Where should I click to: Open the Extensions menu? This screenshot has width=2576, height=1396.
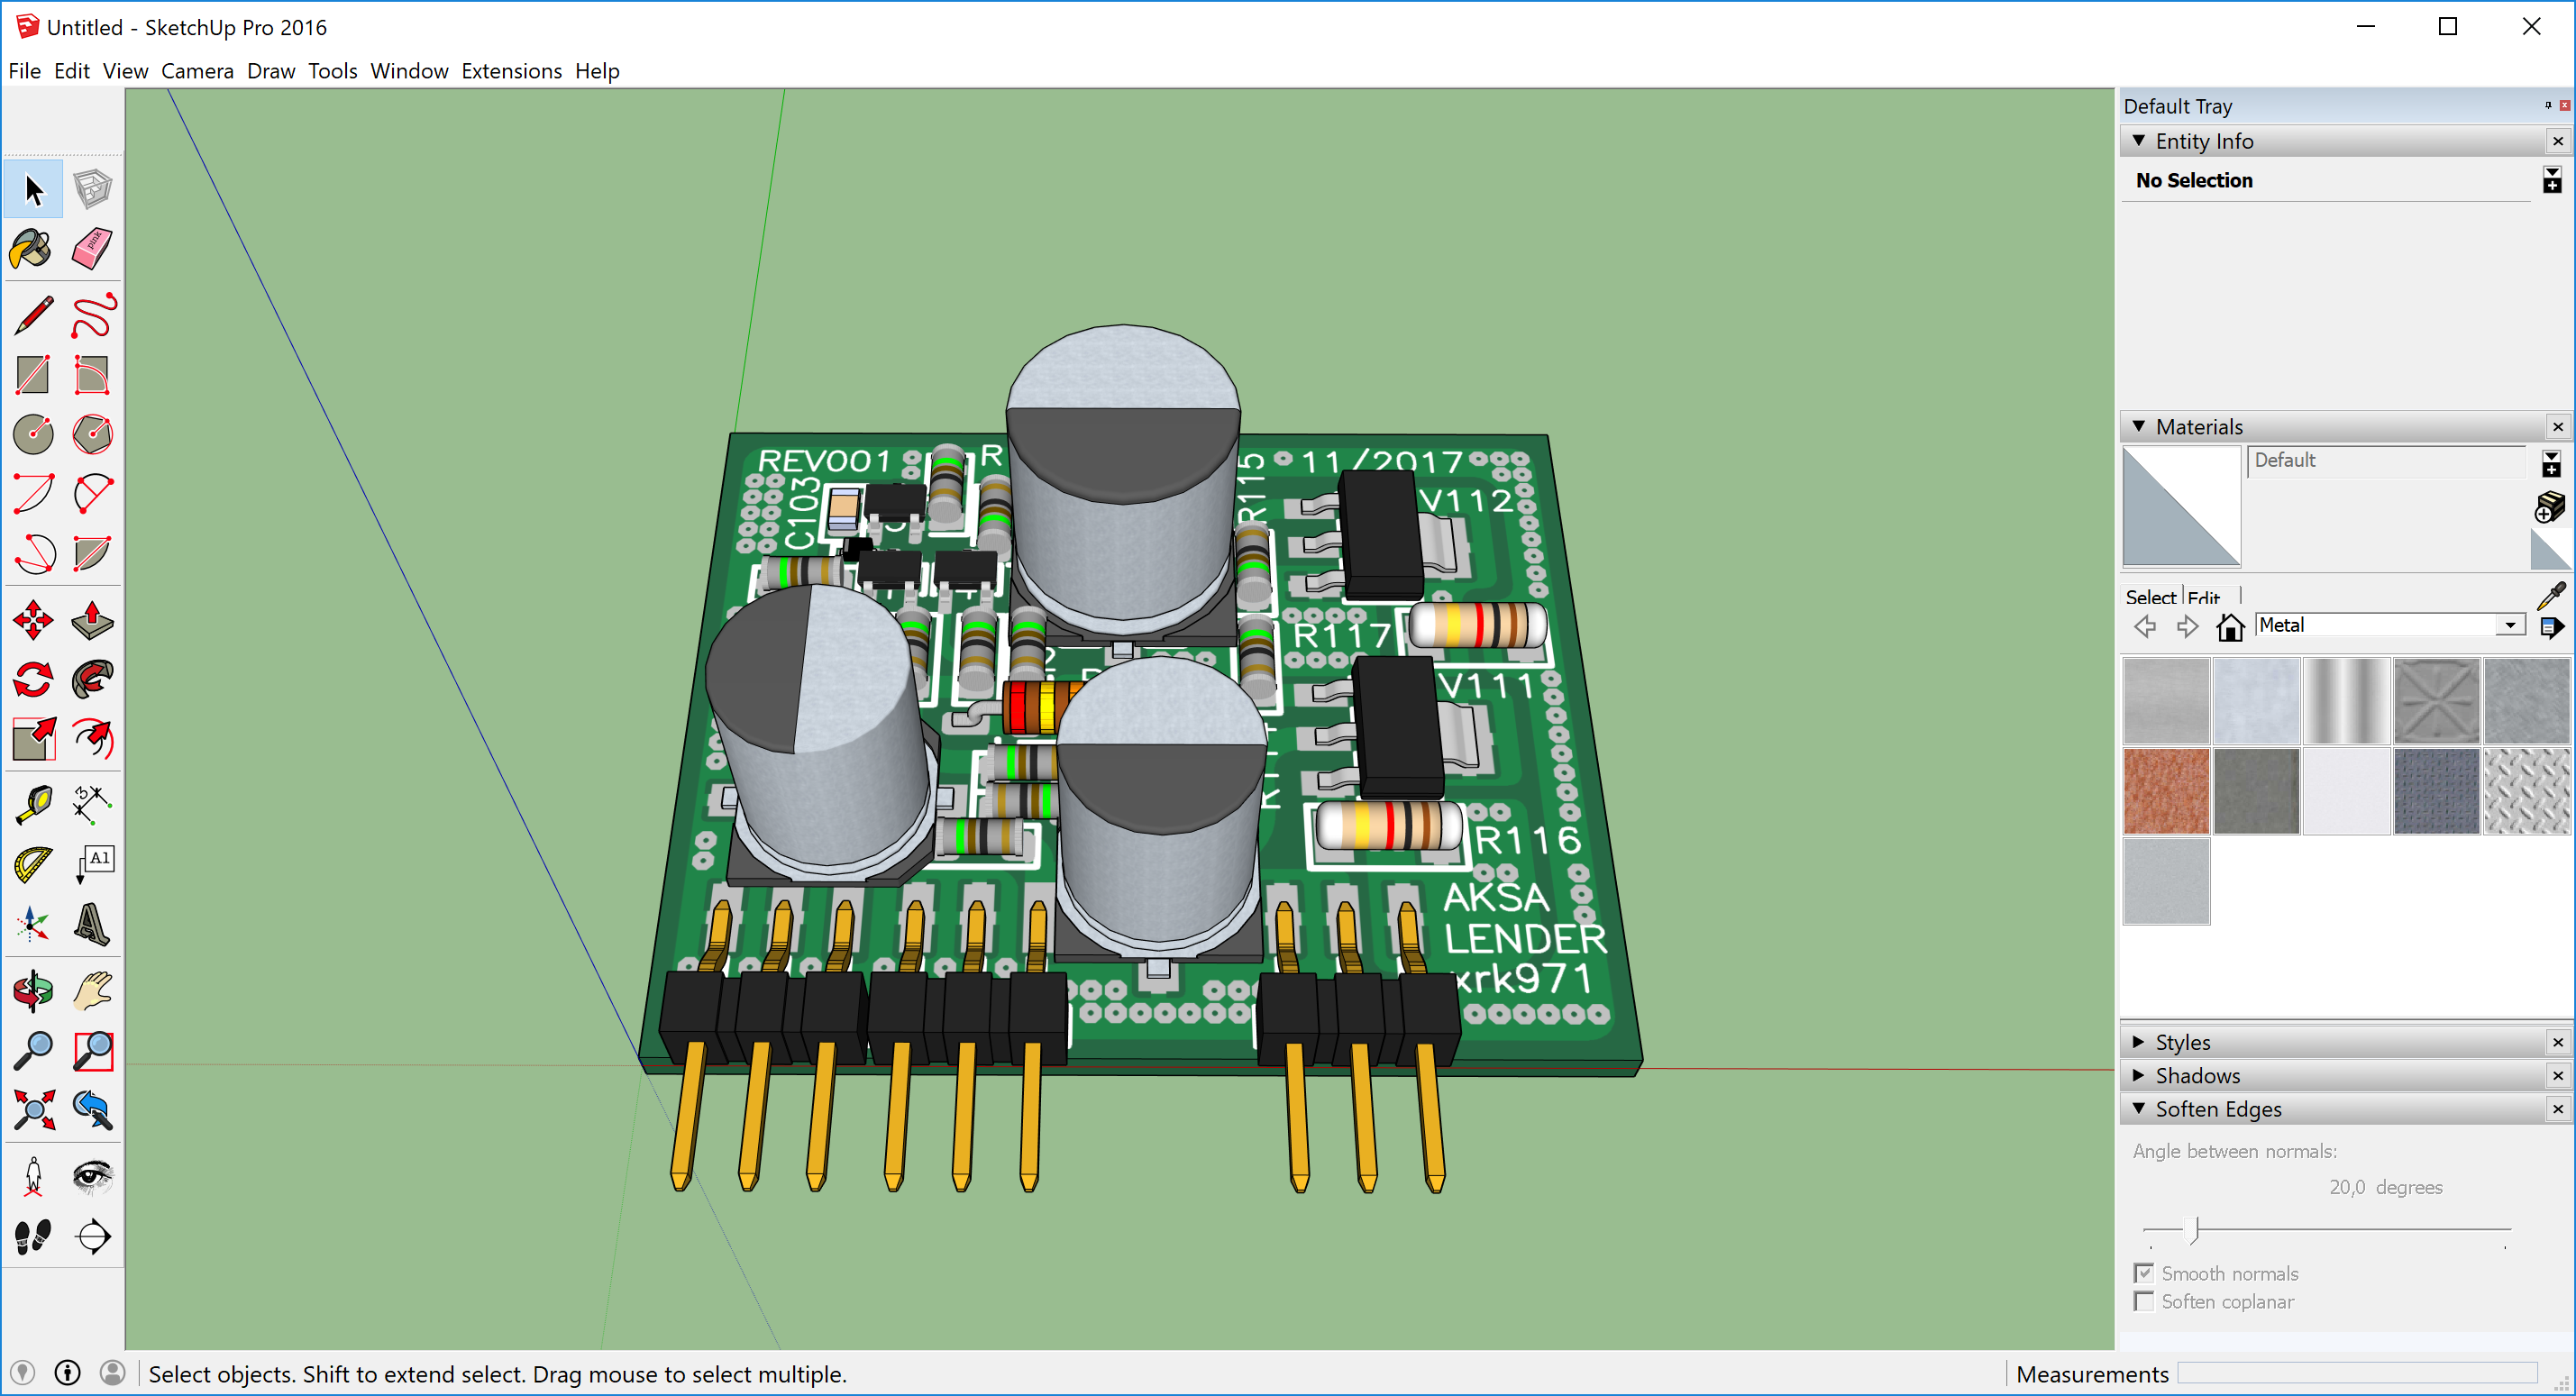coord(511,71)
